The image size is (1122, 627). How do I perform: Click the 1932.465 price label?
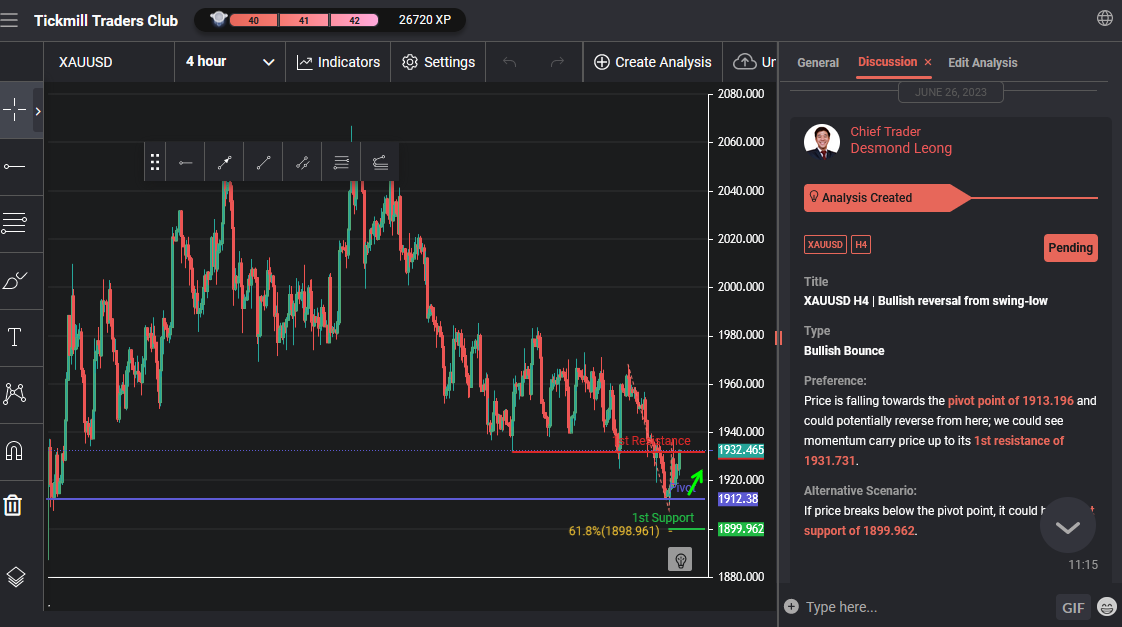coord(741,450)
